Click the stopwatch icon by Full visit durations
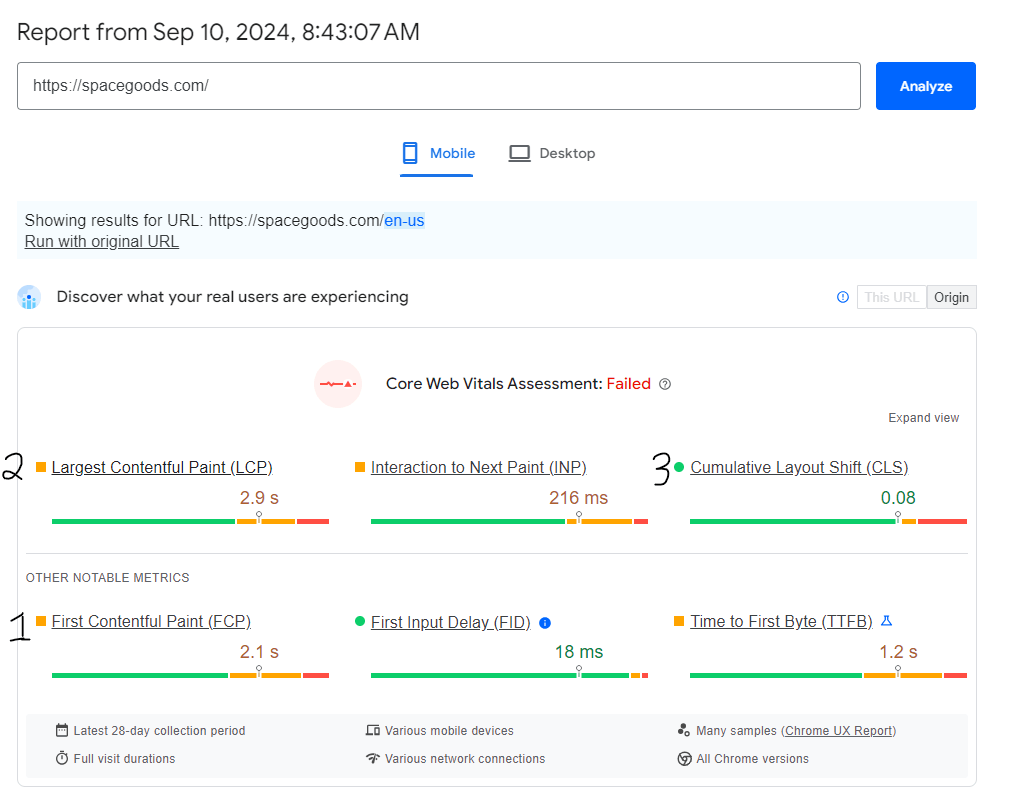1010x798 pixels. (62, 757)
